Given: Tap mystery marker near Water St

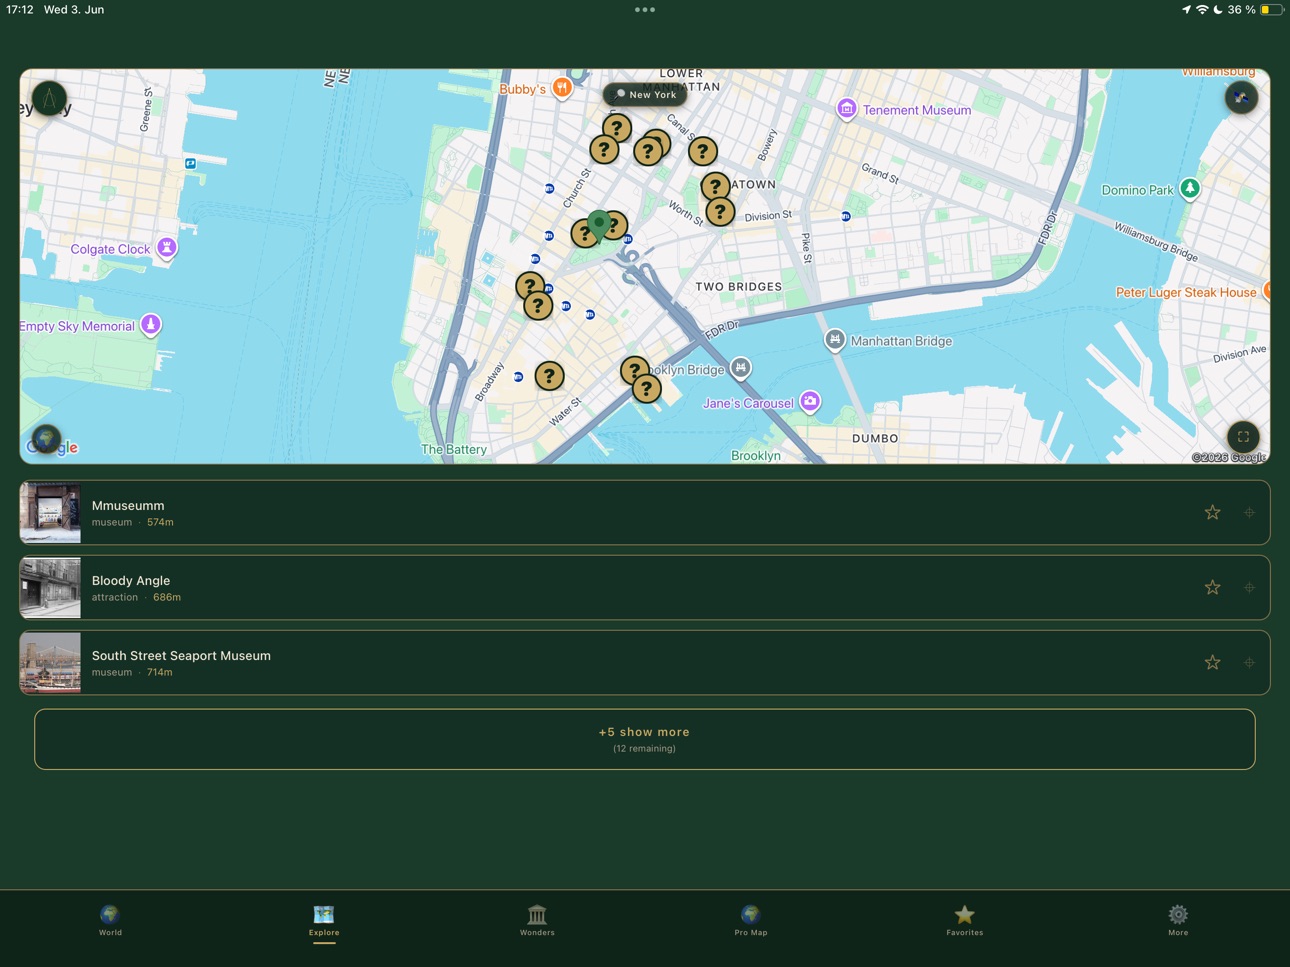Looking at the screenshot, I should [549, 376].
